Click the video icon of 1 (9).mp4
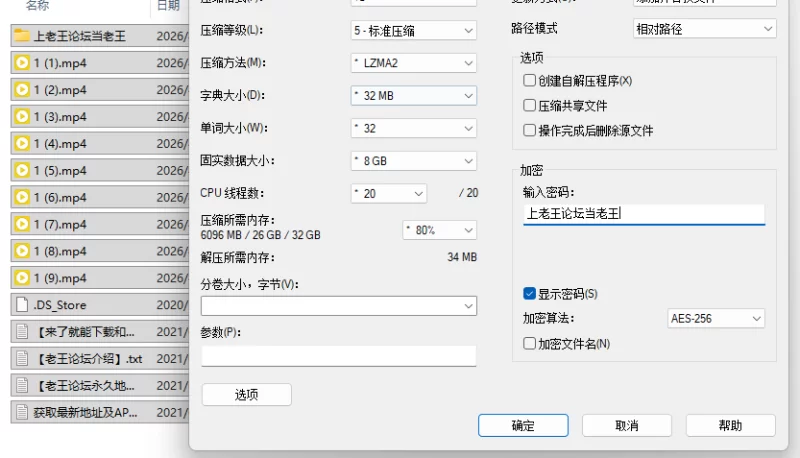The width and height of the screenshot is (800, 458). (22, 278)
